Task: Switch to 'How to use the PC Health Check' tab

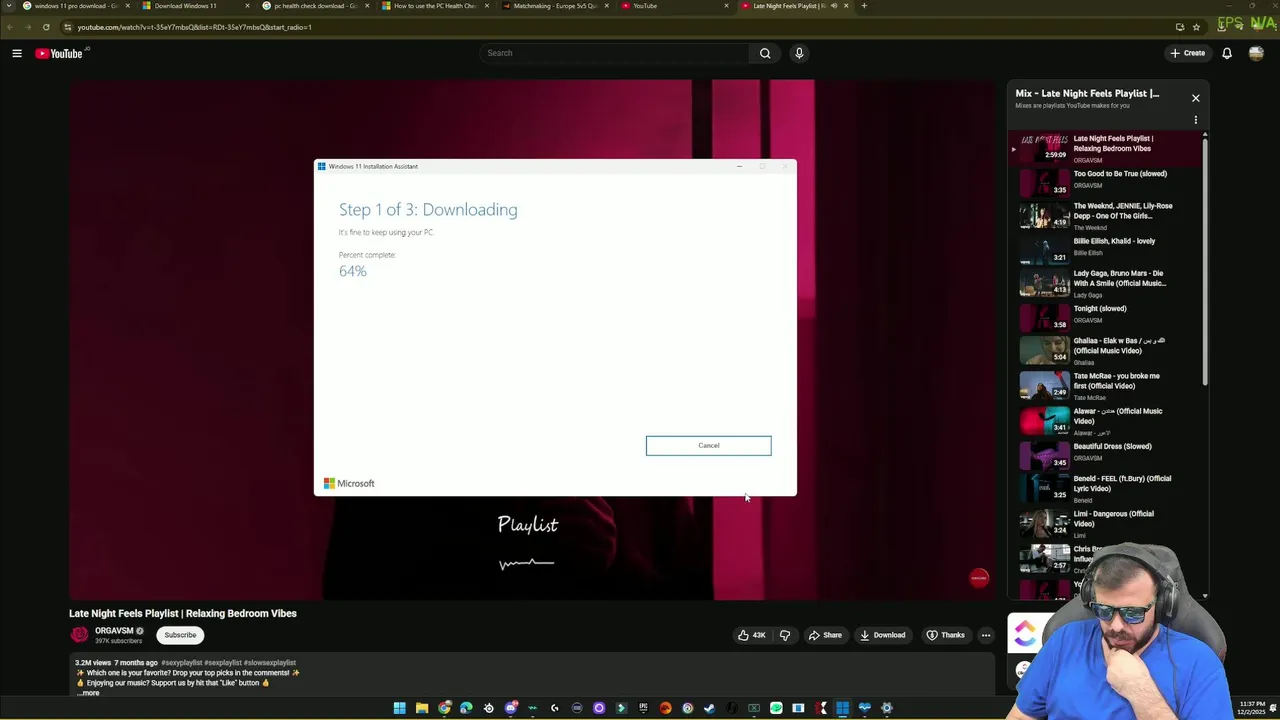Action: [434, 6]
